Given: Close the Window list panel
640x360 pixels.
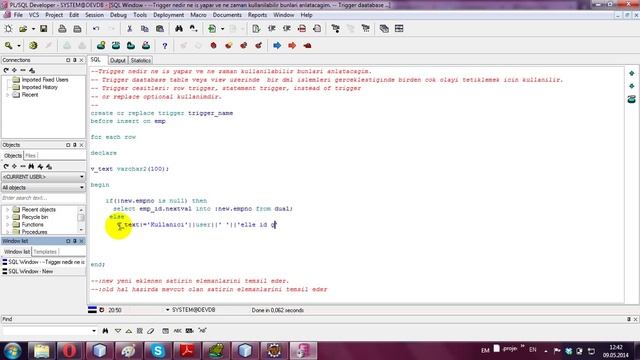Looking at the screenshot, I should (x=82, y=241).
